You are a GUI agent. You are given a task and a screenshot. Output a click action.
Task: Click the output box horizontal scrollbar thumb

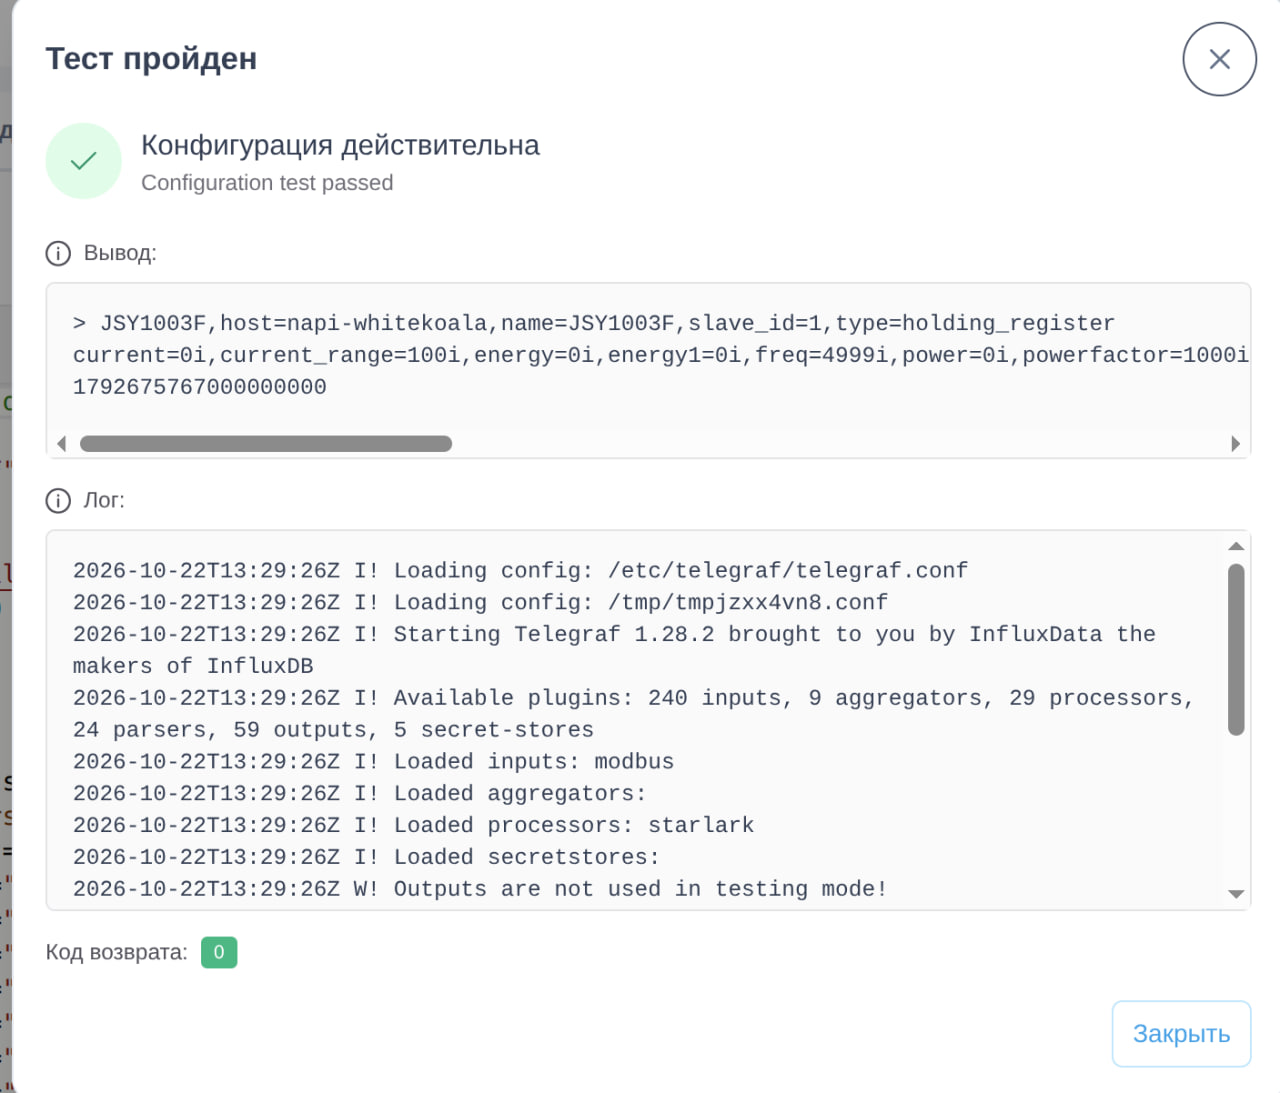266,444
